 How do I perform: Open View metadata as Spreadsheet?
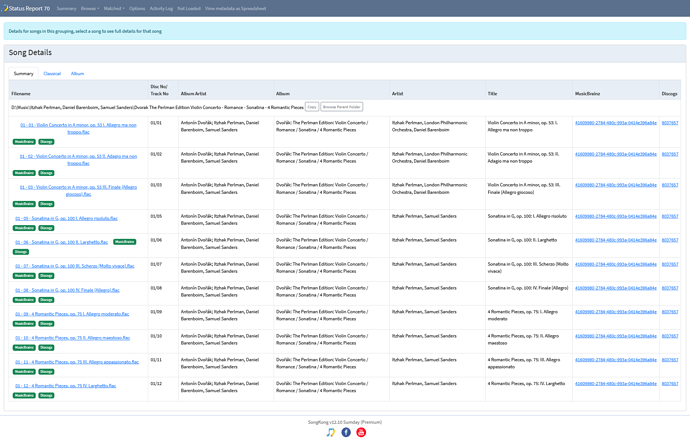point(235,8)
